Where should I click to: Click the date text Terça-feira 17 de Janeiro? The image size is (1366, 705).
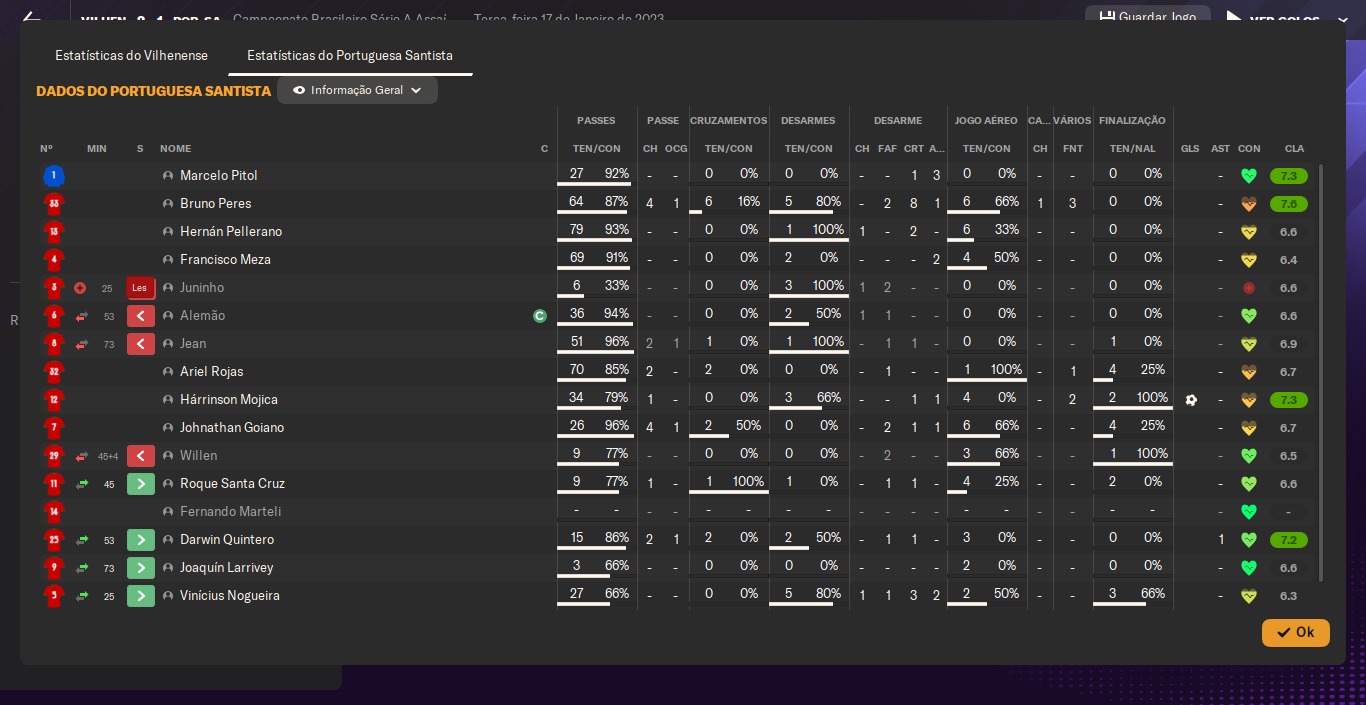point(569,19)
